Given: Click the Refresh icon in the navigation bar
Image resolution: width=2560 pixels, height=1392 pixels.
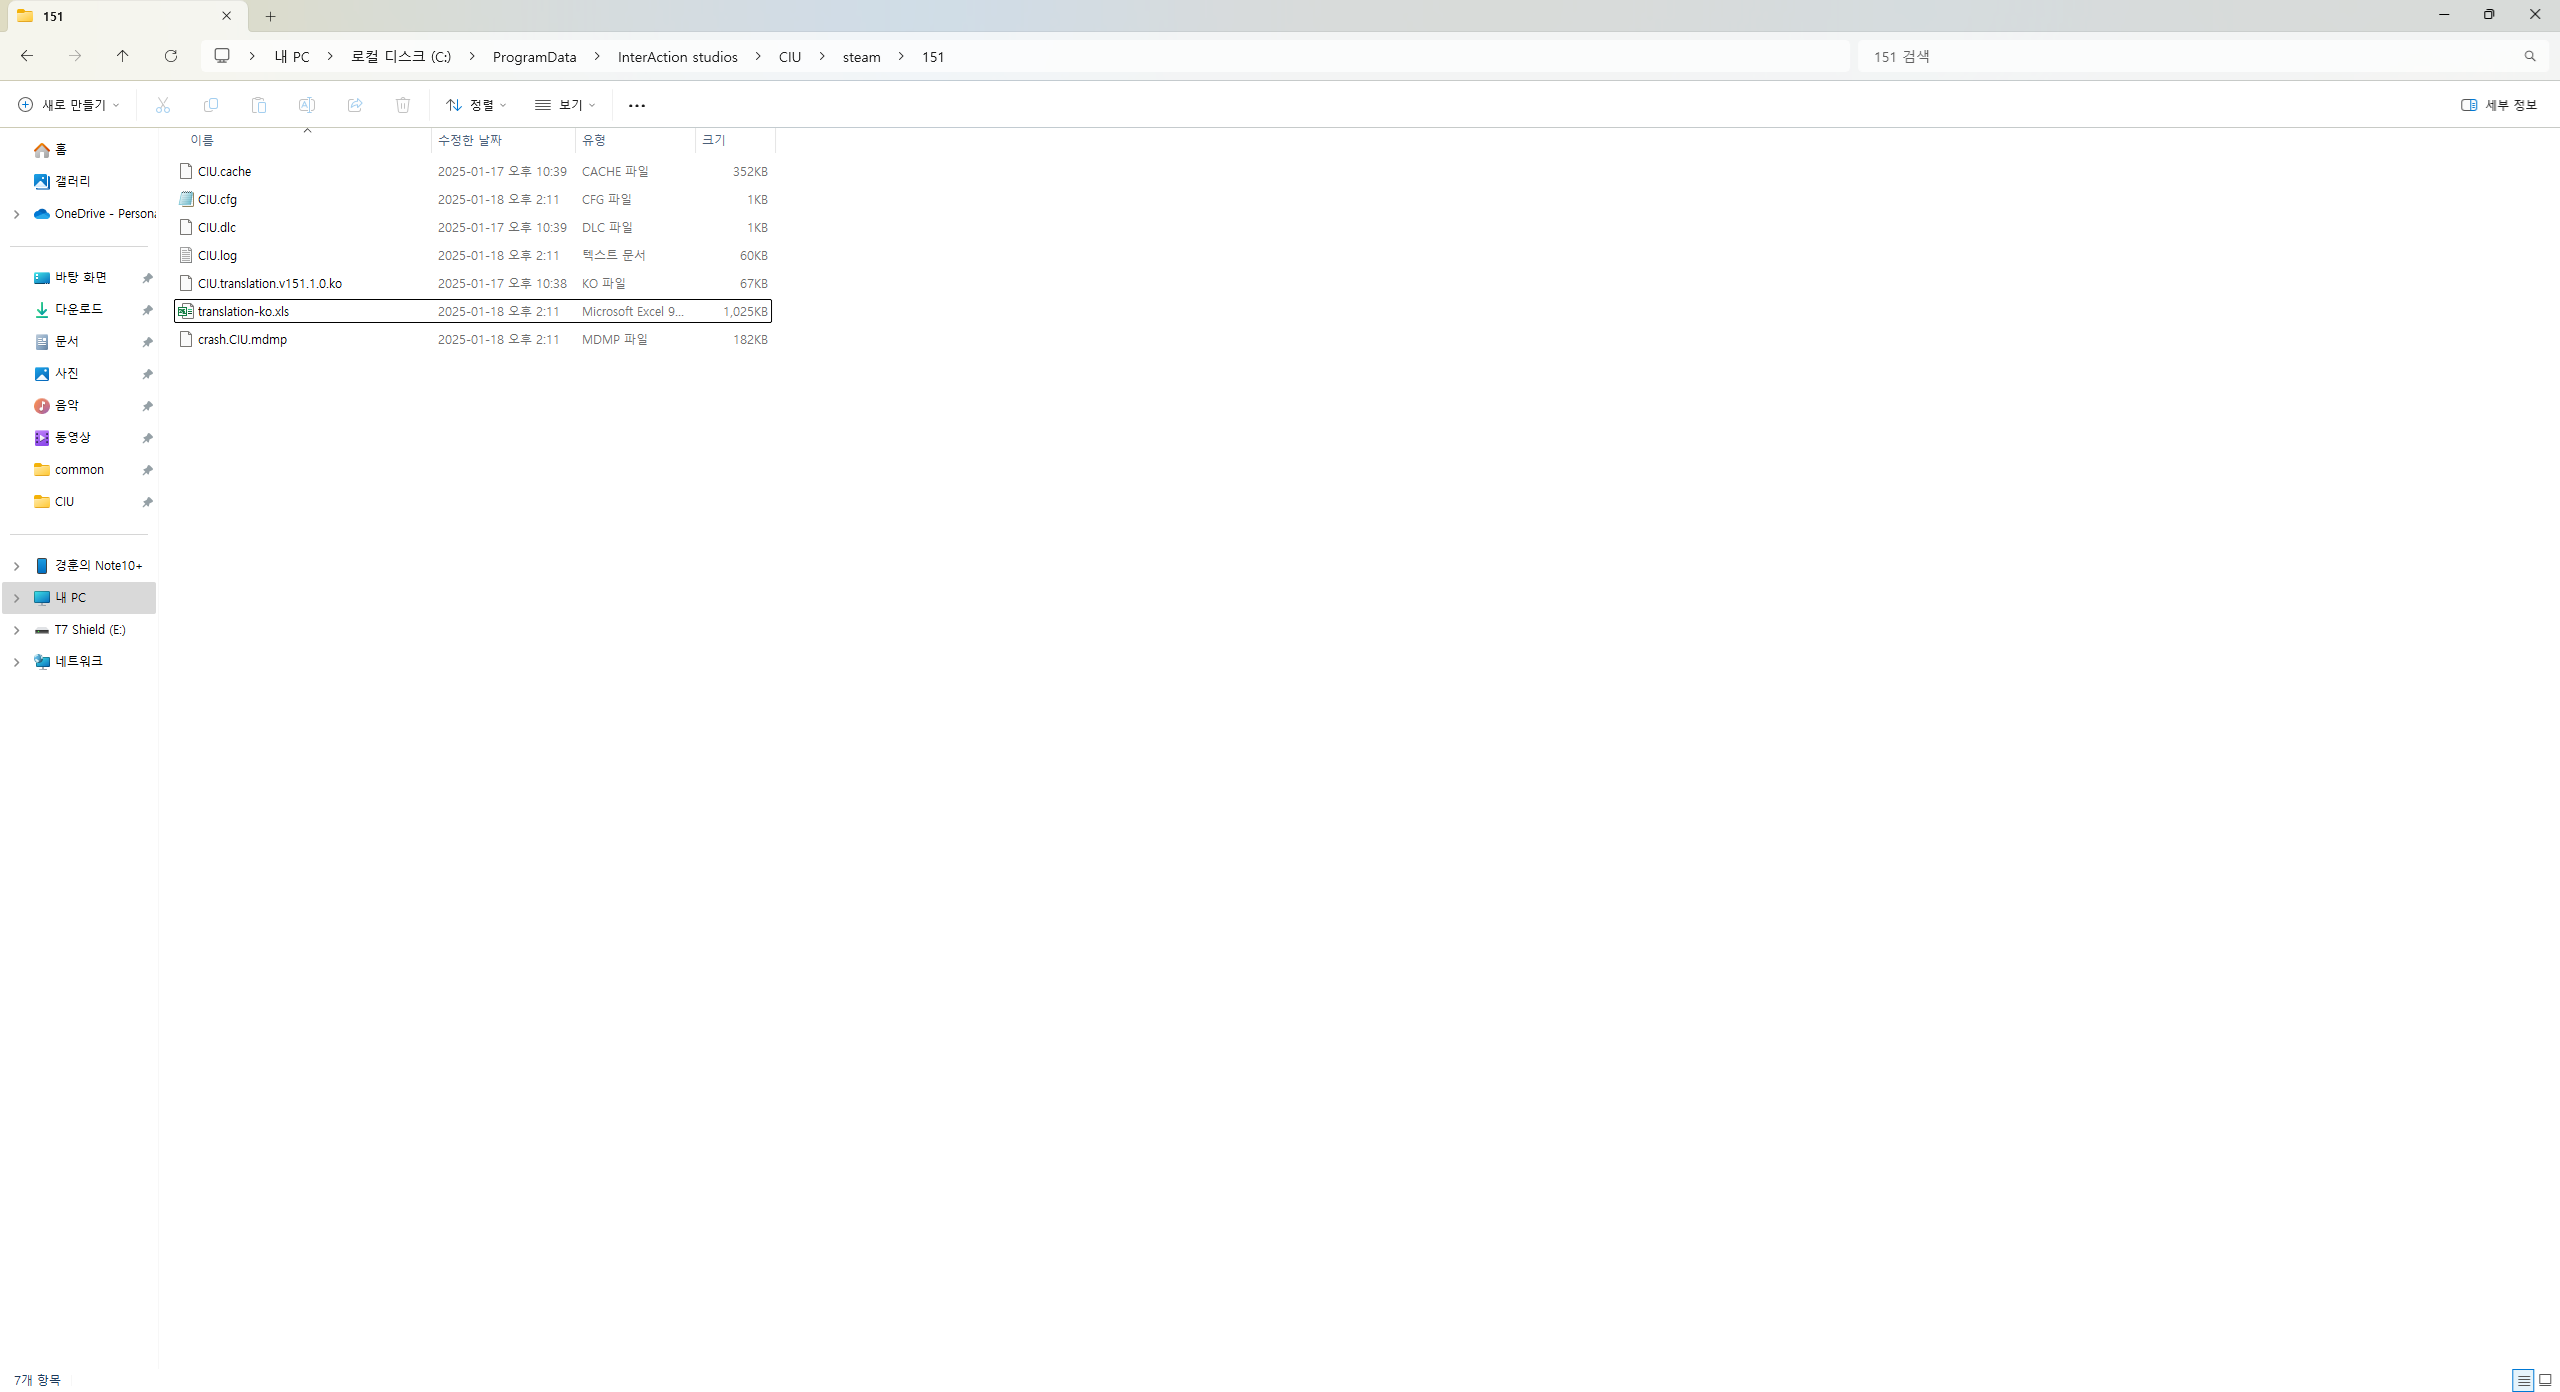Looking at the screenshot, I should (x=171, y=56).
